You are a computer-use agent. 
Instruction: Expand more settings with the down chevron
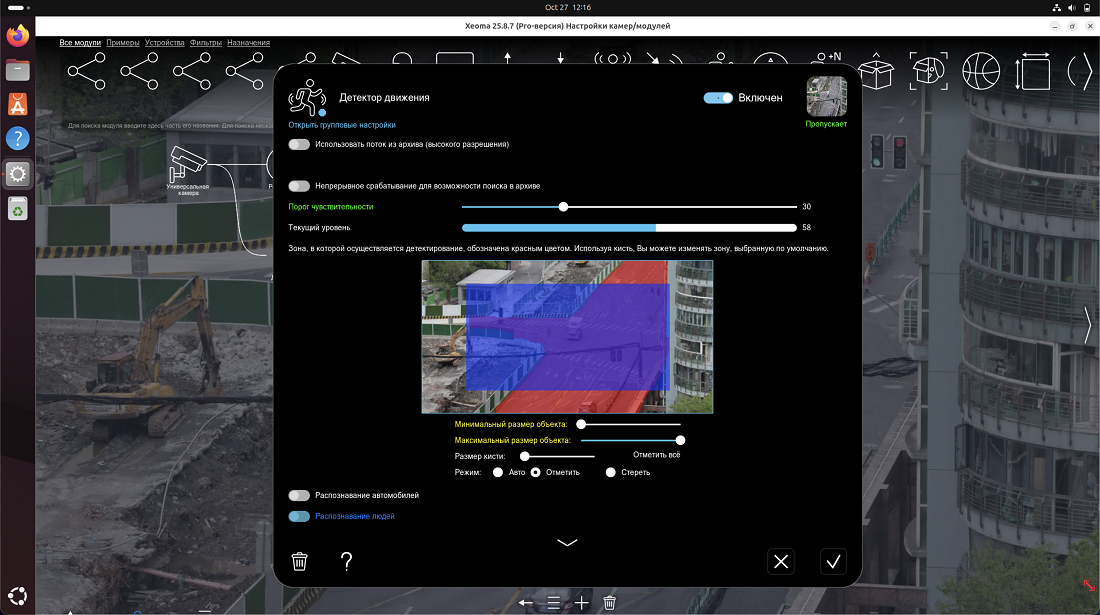pyautogui.click(x=567, y=542)
